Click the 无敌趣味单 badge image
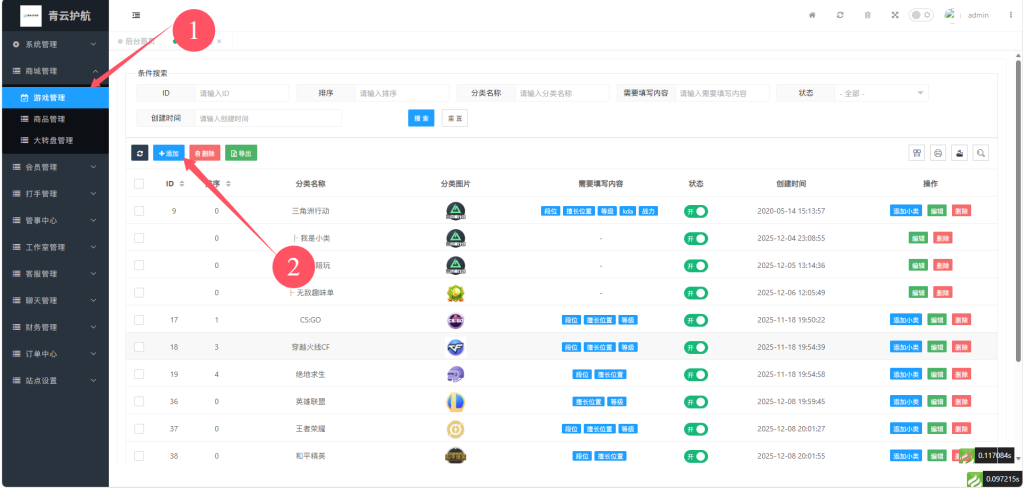 455,292
